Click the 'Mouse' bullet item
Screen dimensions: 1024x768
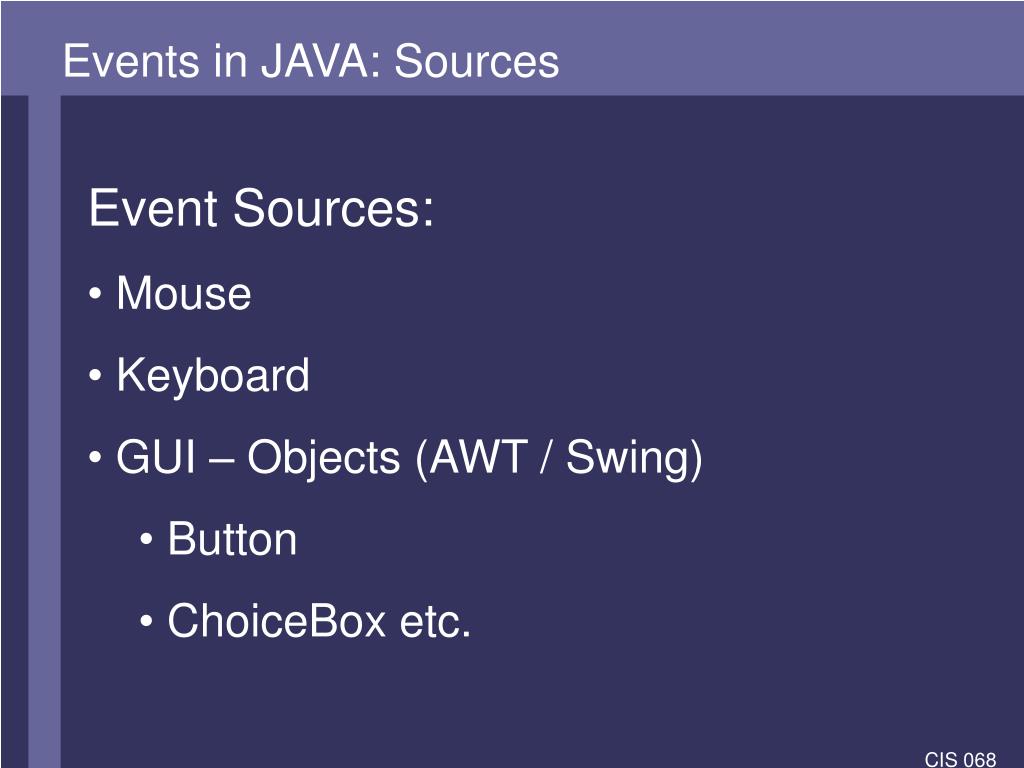pos(184,293)
